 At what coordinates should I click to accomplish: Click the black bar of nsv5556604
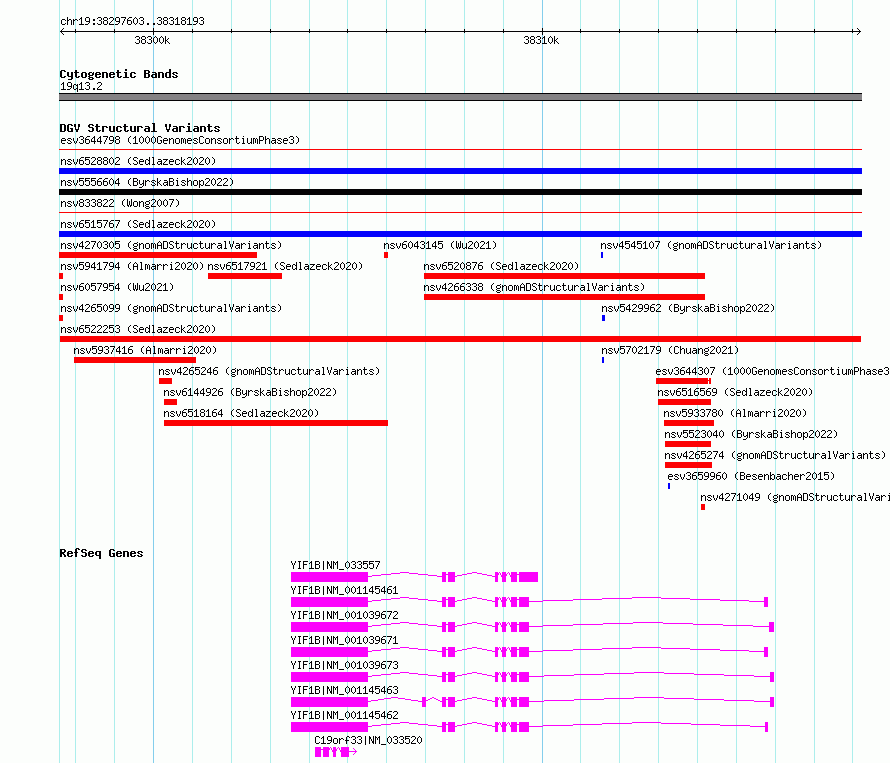pyautogui.click(x=460, y=192)
